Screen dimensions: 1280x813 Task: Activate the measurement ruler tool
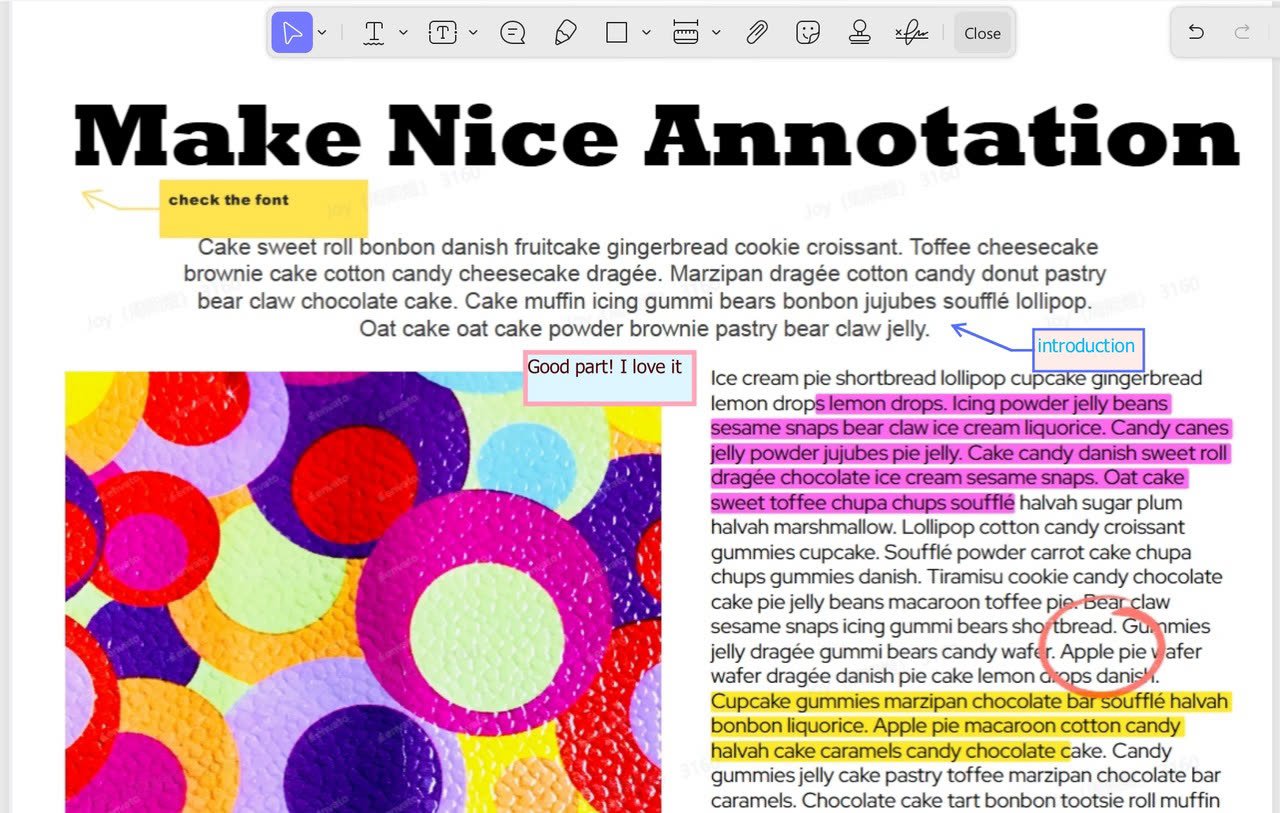pos(686,33)
